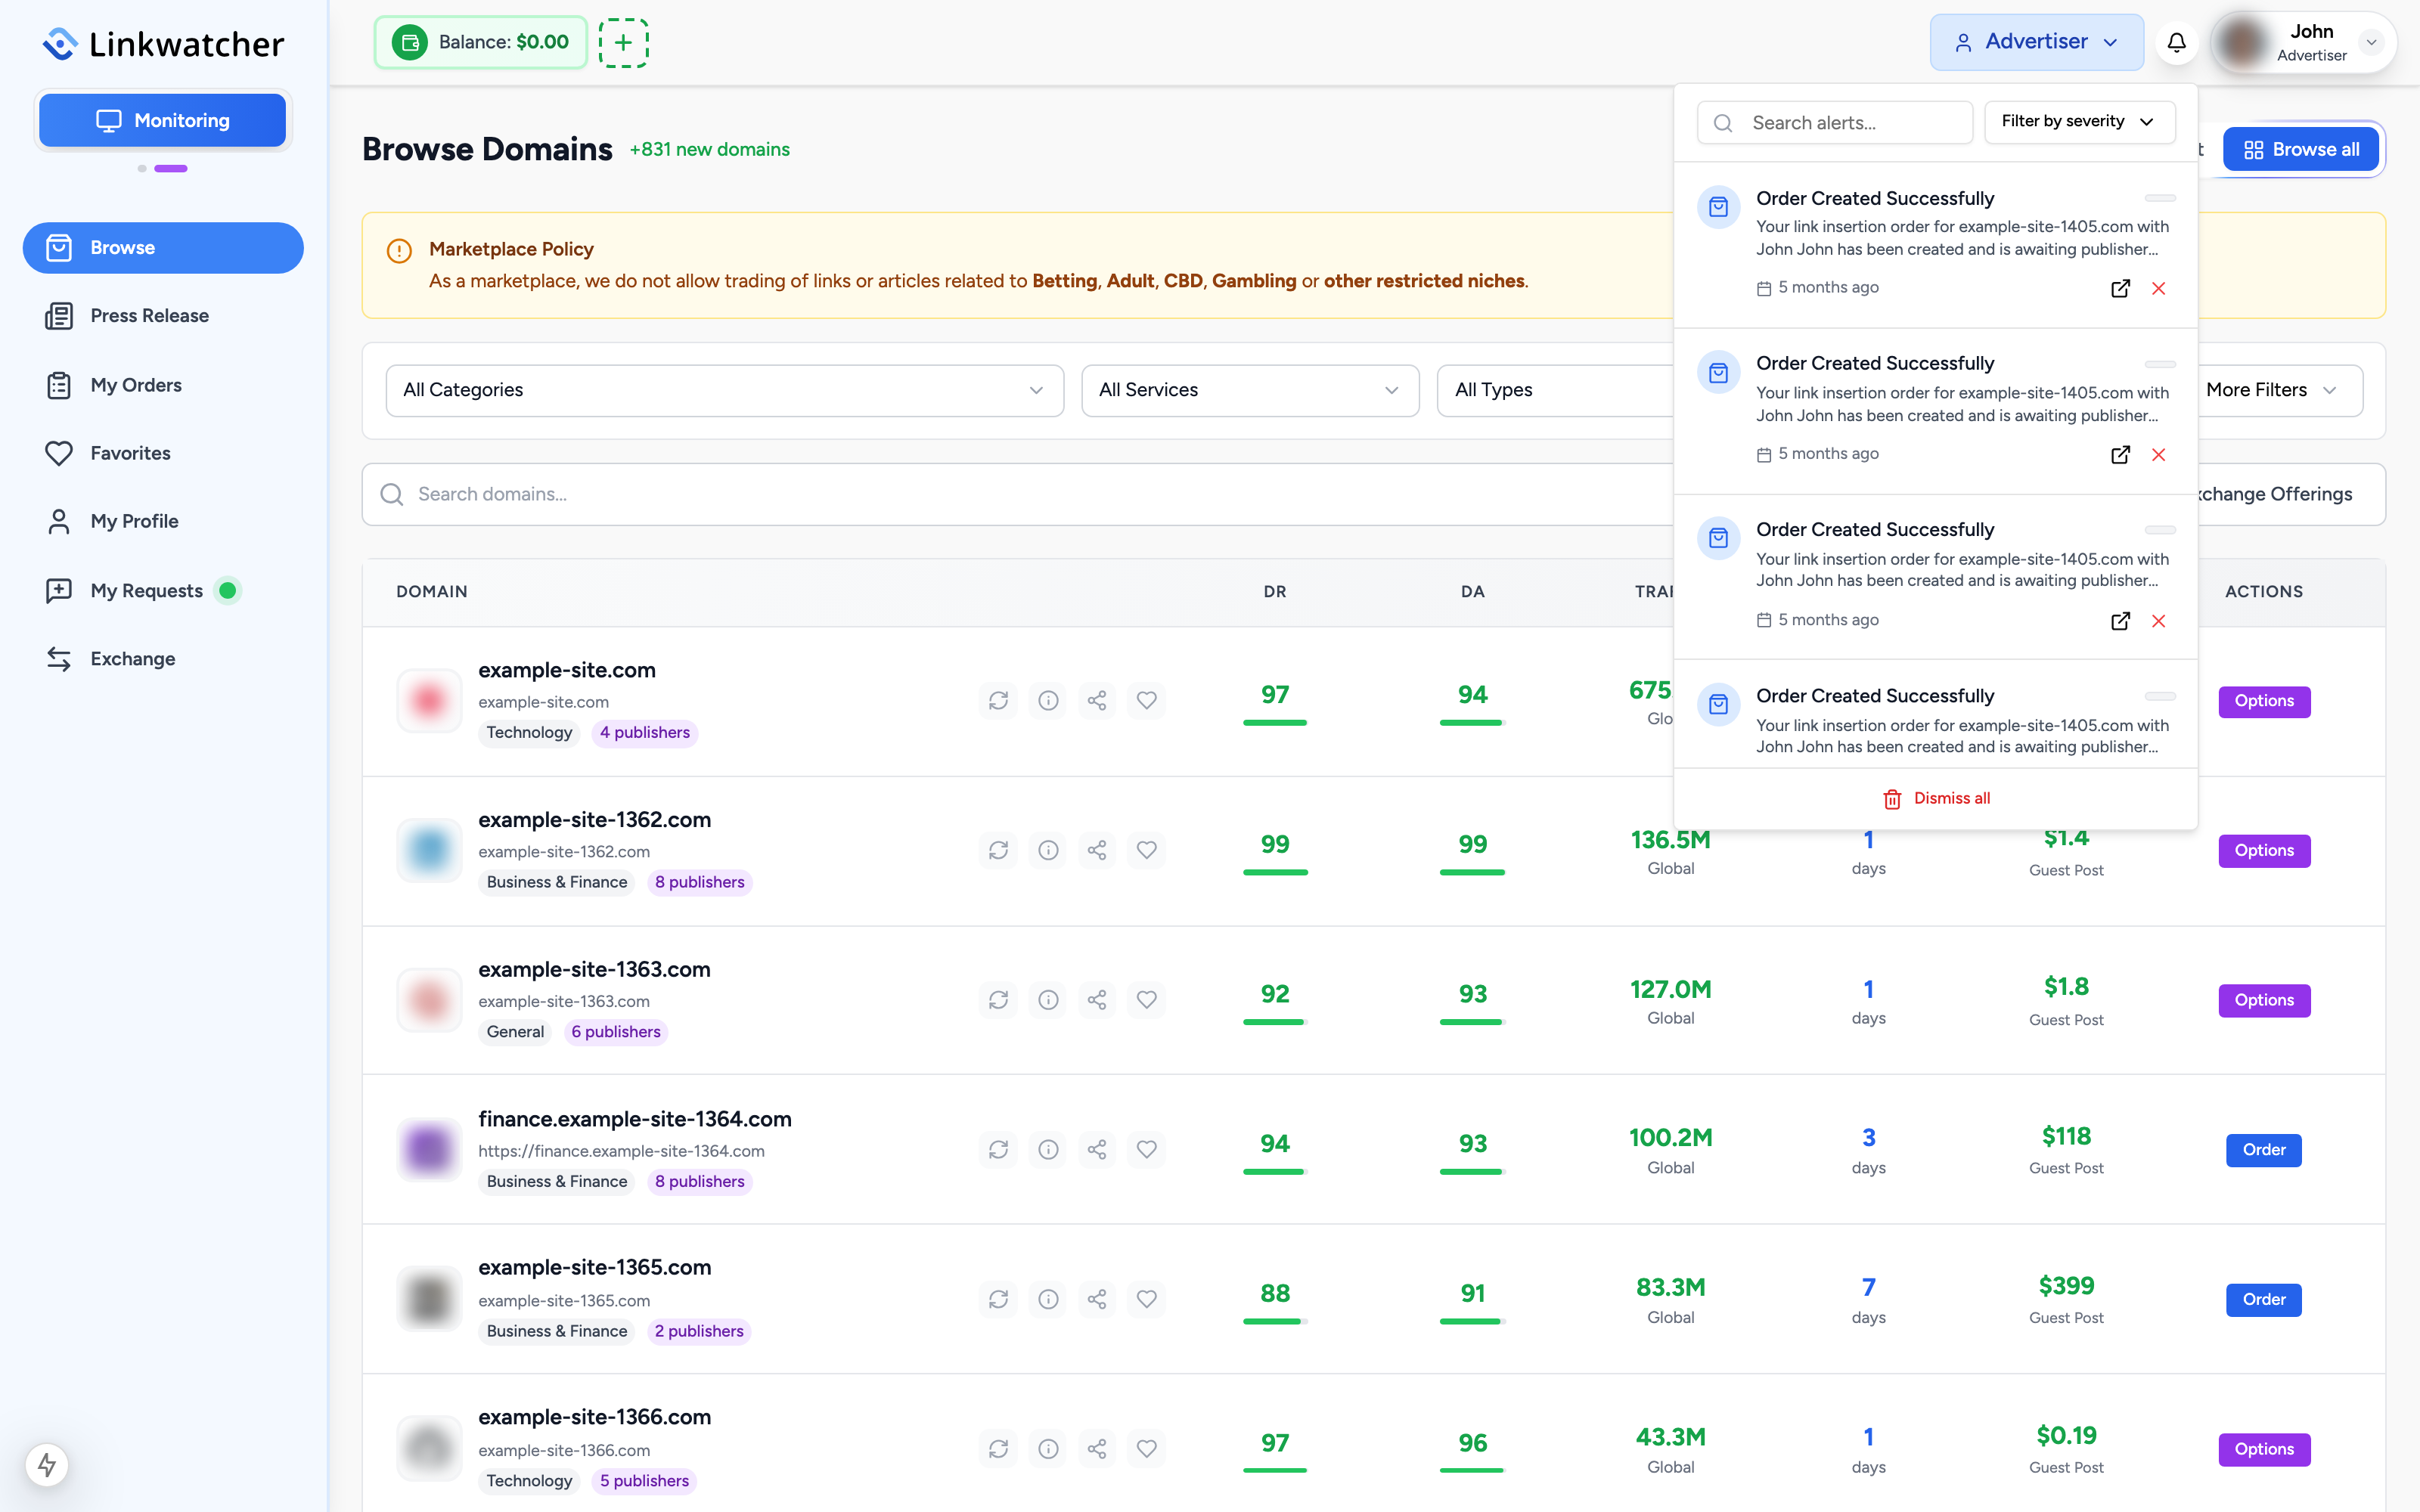Dismiss the third order created alert

point(2159,621)
